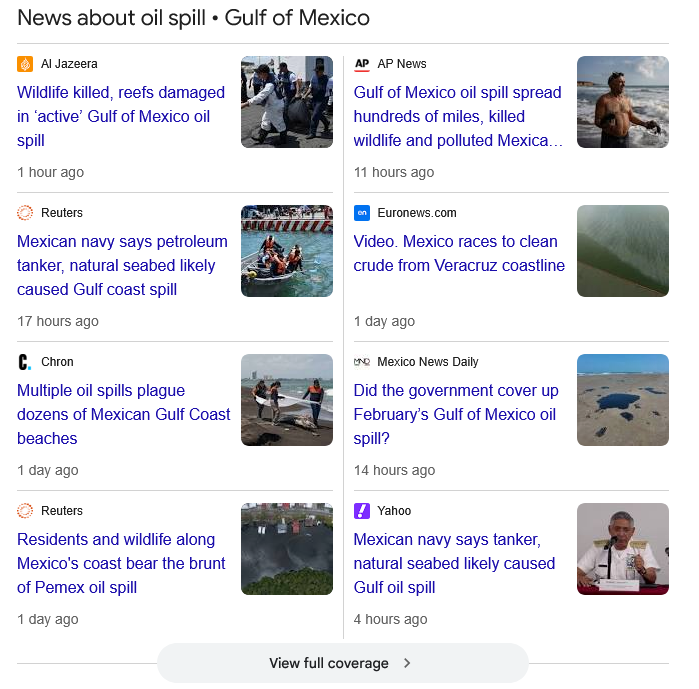Click the Al Jazeera source logo icon

(25, 64)
